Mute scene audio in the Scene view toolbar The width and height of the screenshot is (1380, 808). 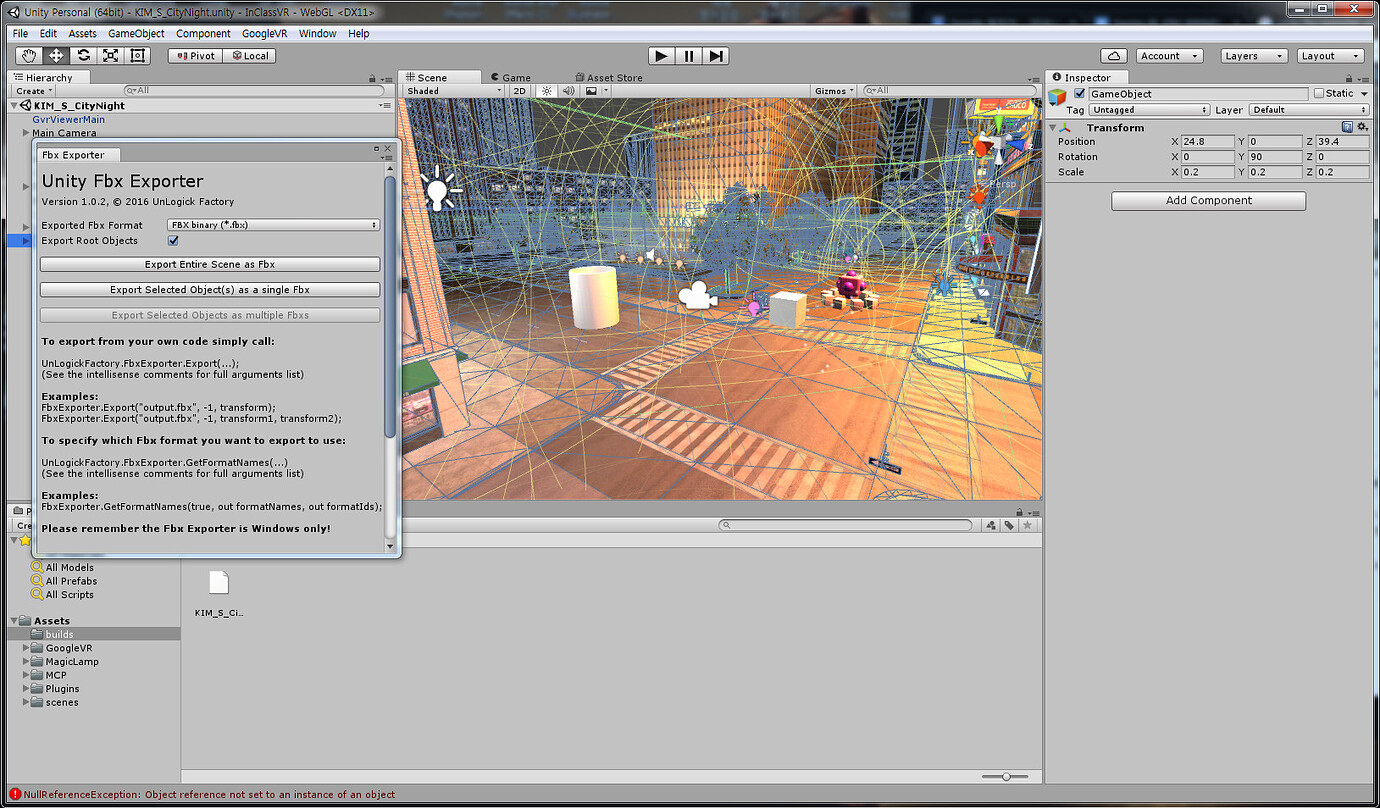[568, 90]
